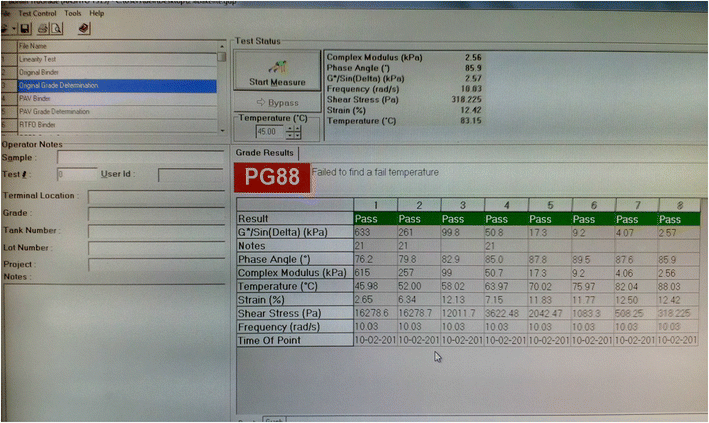
Task: Click status Temperature reading 83.15
Action: pos(470,121)
